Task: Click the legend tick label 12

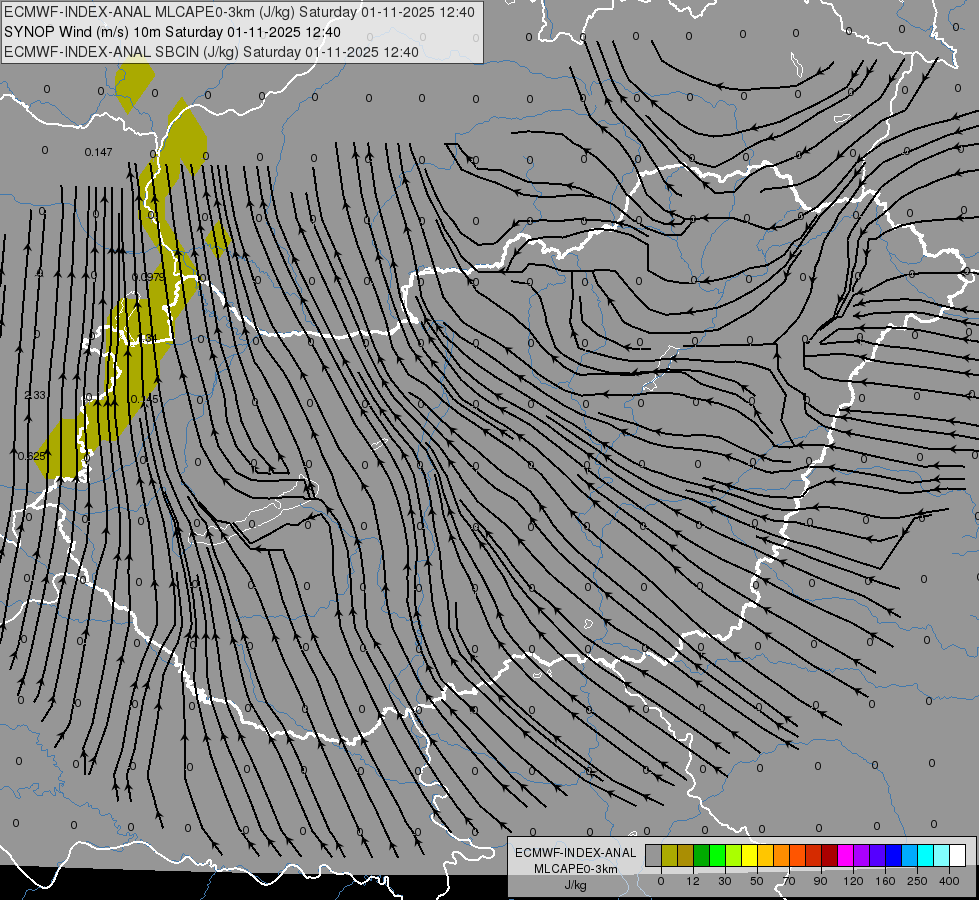Action: click(x=693, y=881)
